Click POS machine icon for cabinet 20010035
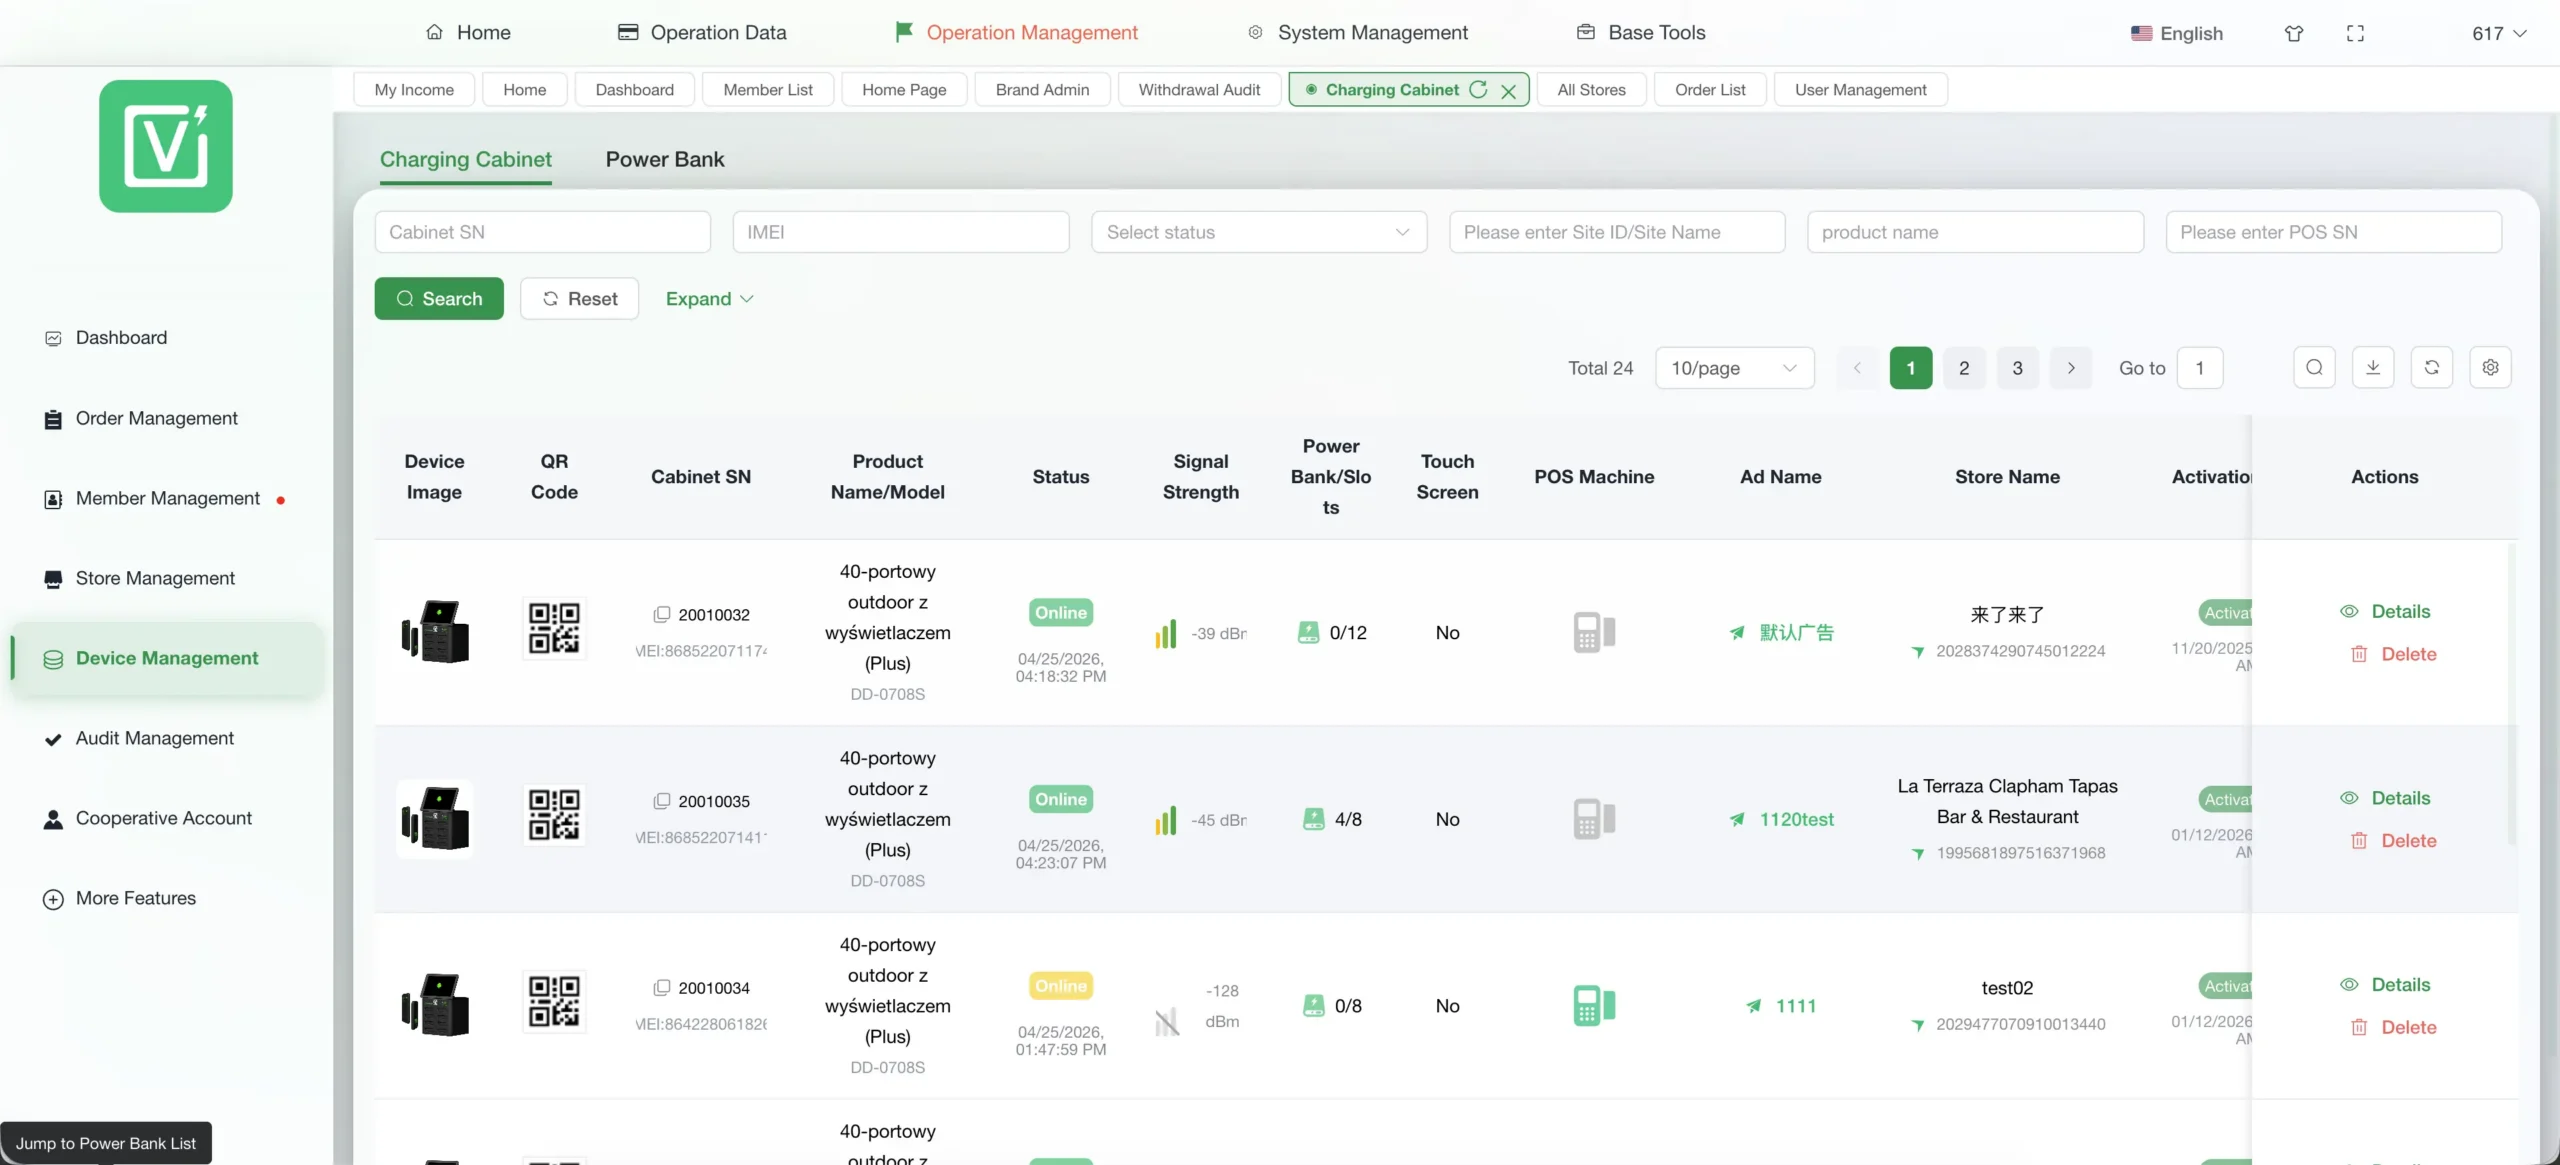This screenshot has width=2560, height=1165. click(1594, 819)
